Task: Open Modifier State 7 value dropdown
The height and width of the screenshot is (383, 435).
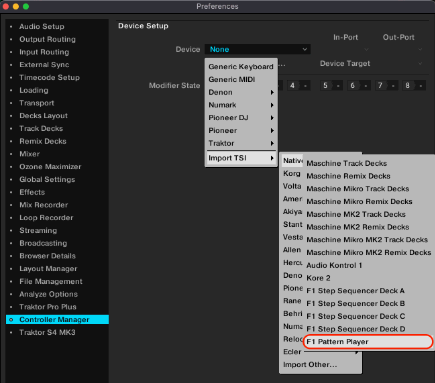Action: [x=386, y=86]
